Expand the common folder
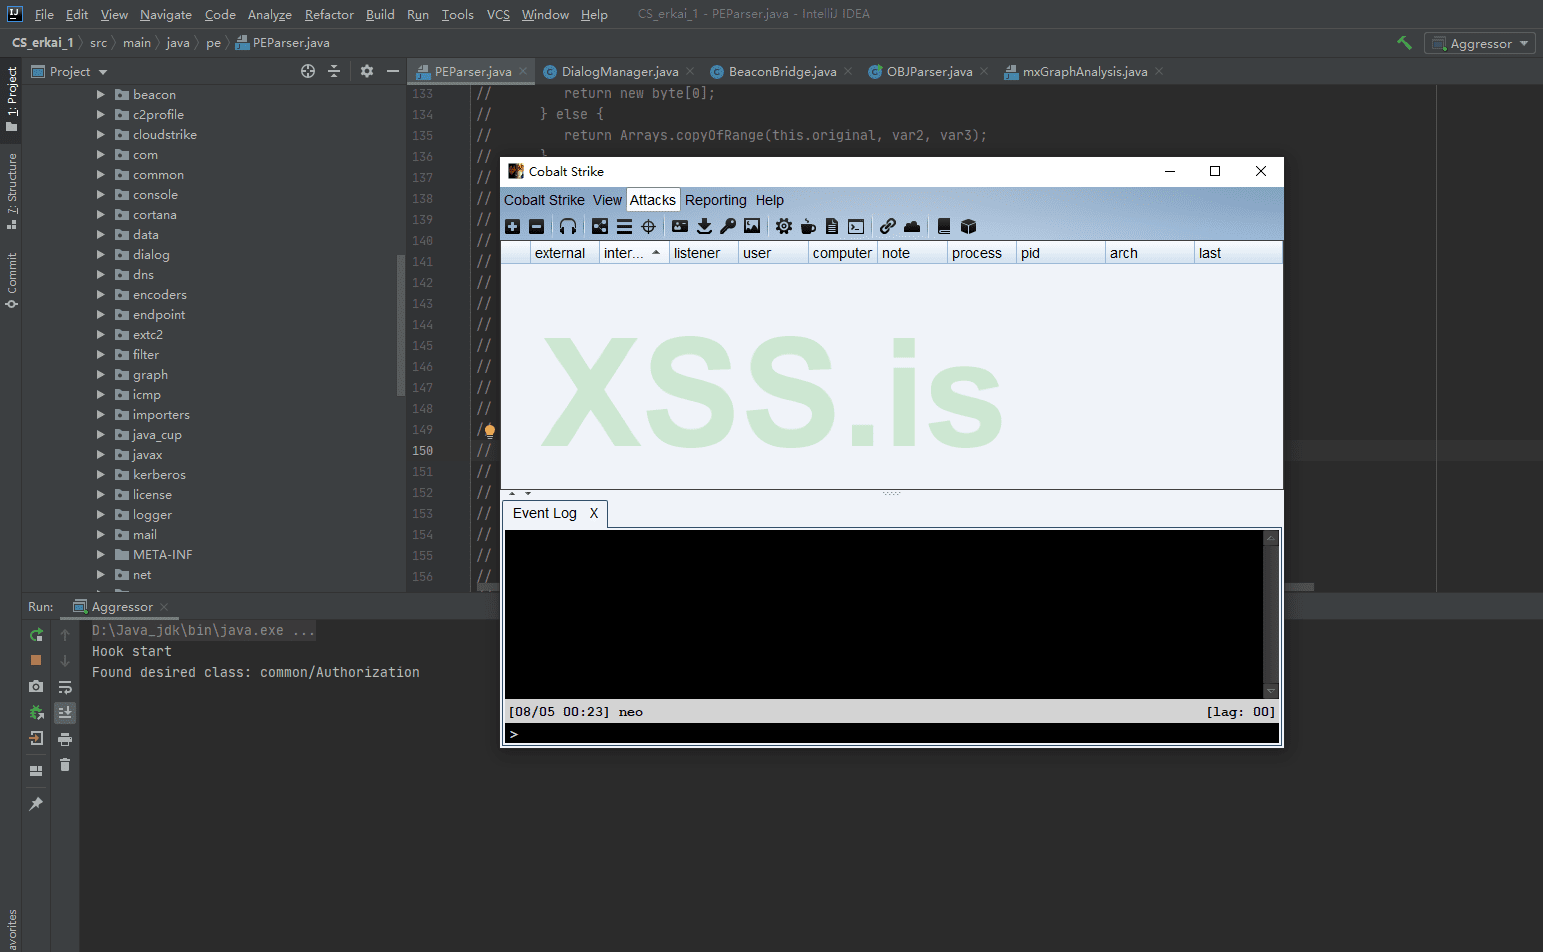This screenshot has width=1543, height=952. (100, 175)
